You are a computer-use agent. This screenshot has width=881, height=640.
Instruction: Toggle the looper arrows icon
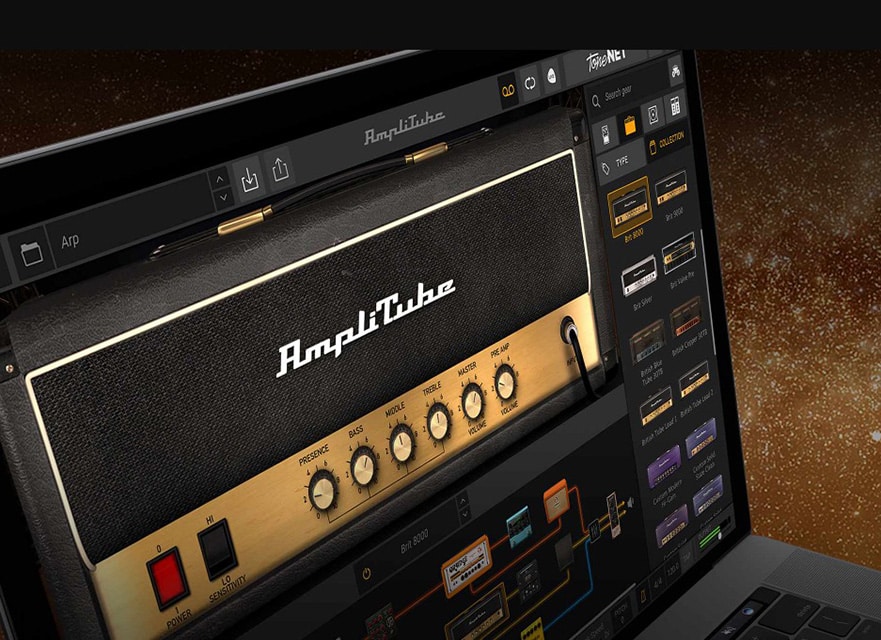coord(530,83)
